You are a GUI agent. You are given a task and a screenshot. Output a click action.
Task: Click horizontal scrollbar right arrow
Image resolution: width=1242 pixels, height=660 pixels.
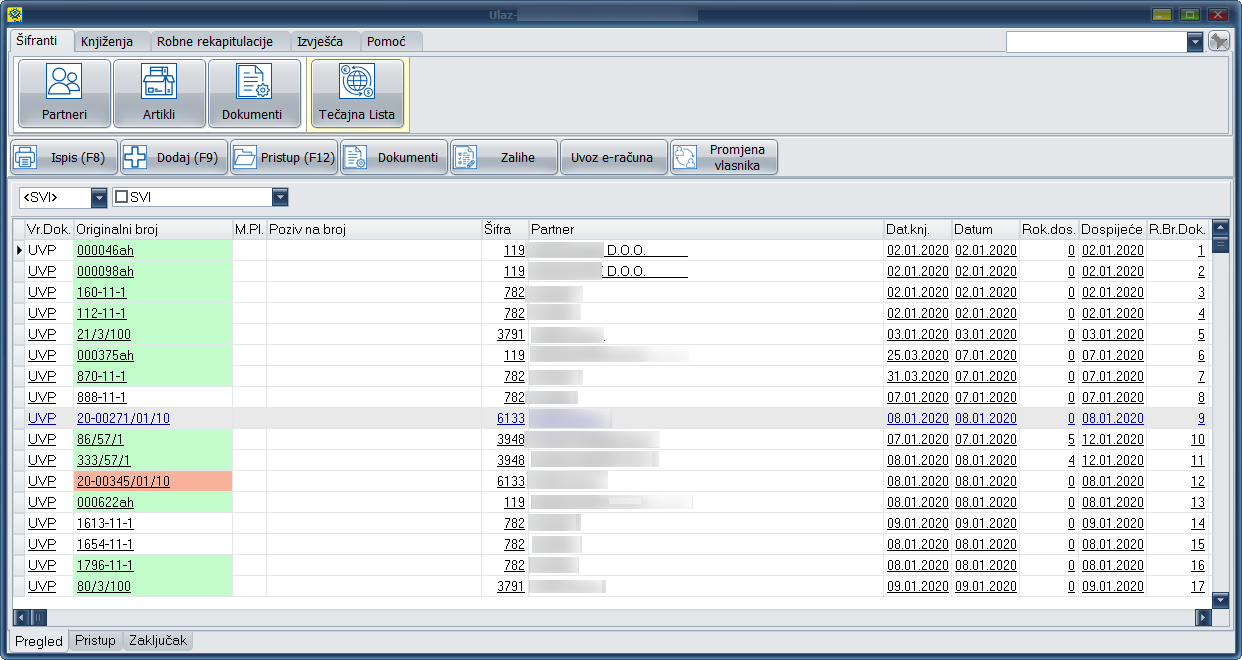[1203, 618]
